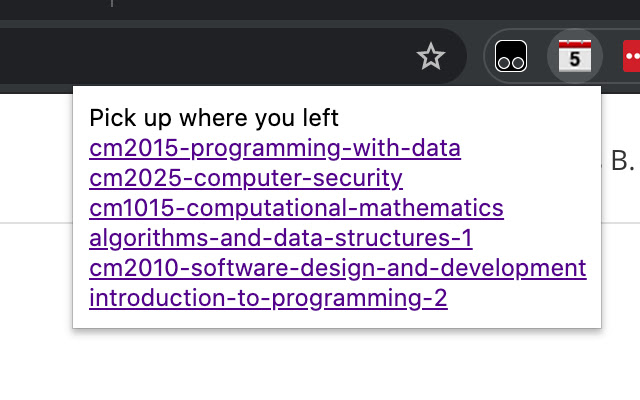Open cm2015-programming-with-data link
640x400 pixels.
(x=275, y=149)
